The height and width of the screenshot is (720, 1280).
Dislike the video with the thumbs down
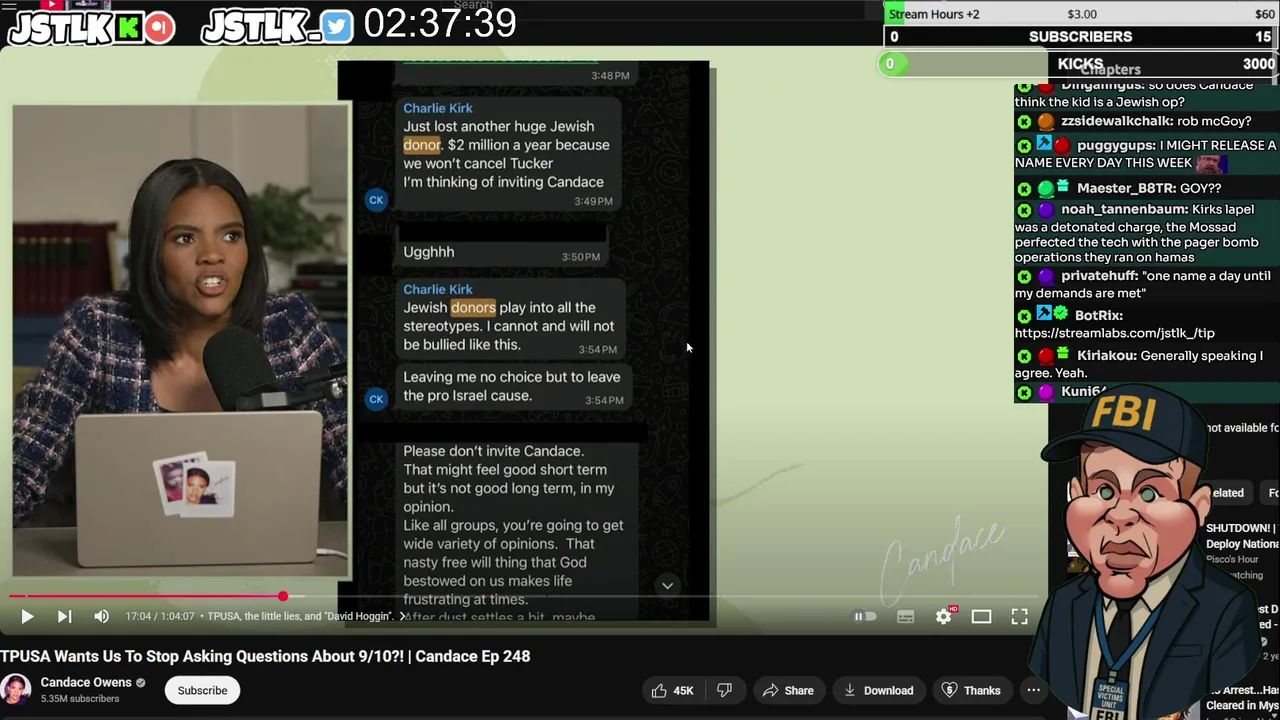tap(725, 690)
